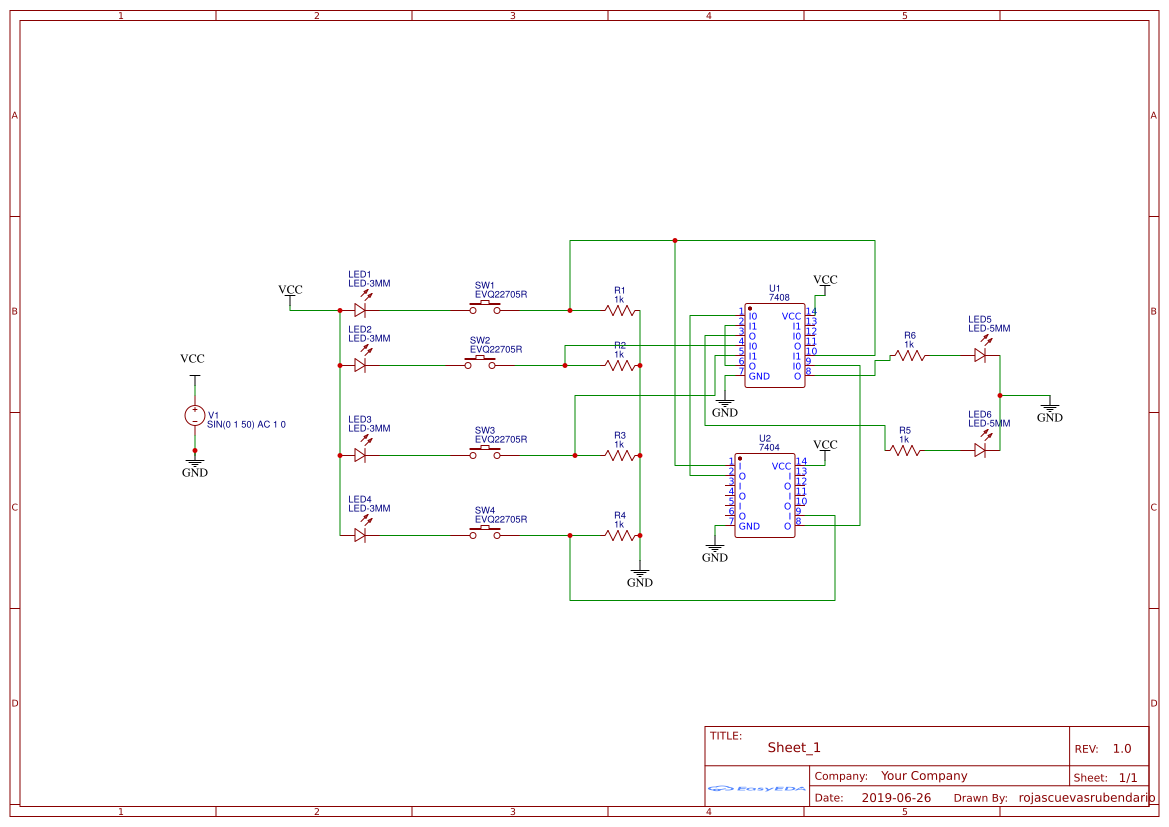Select resistor R2 symbol

point(620,365)
